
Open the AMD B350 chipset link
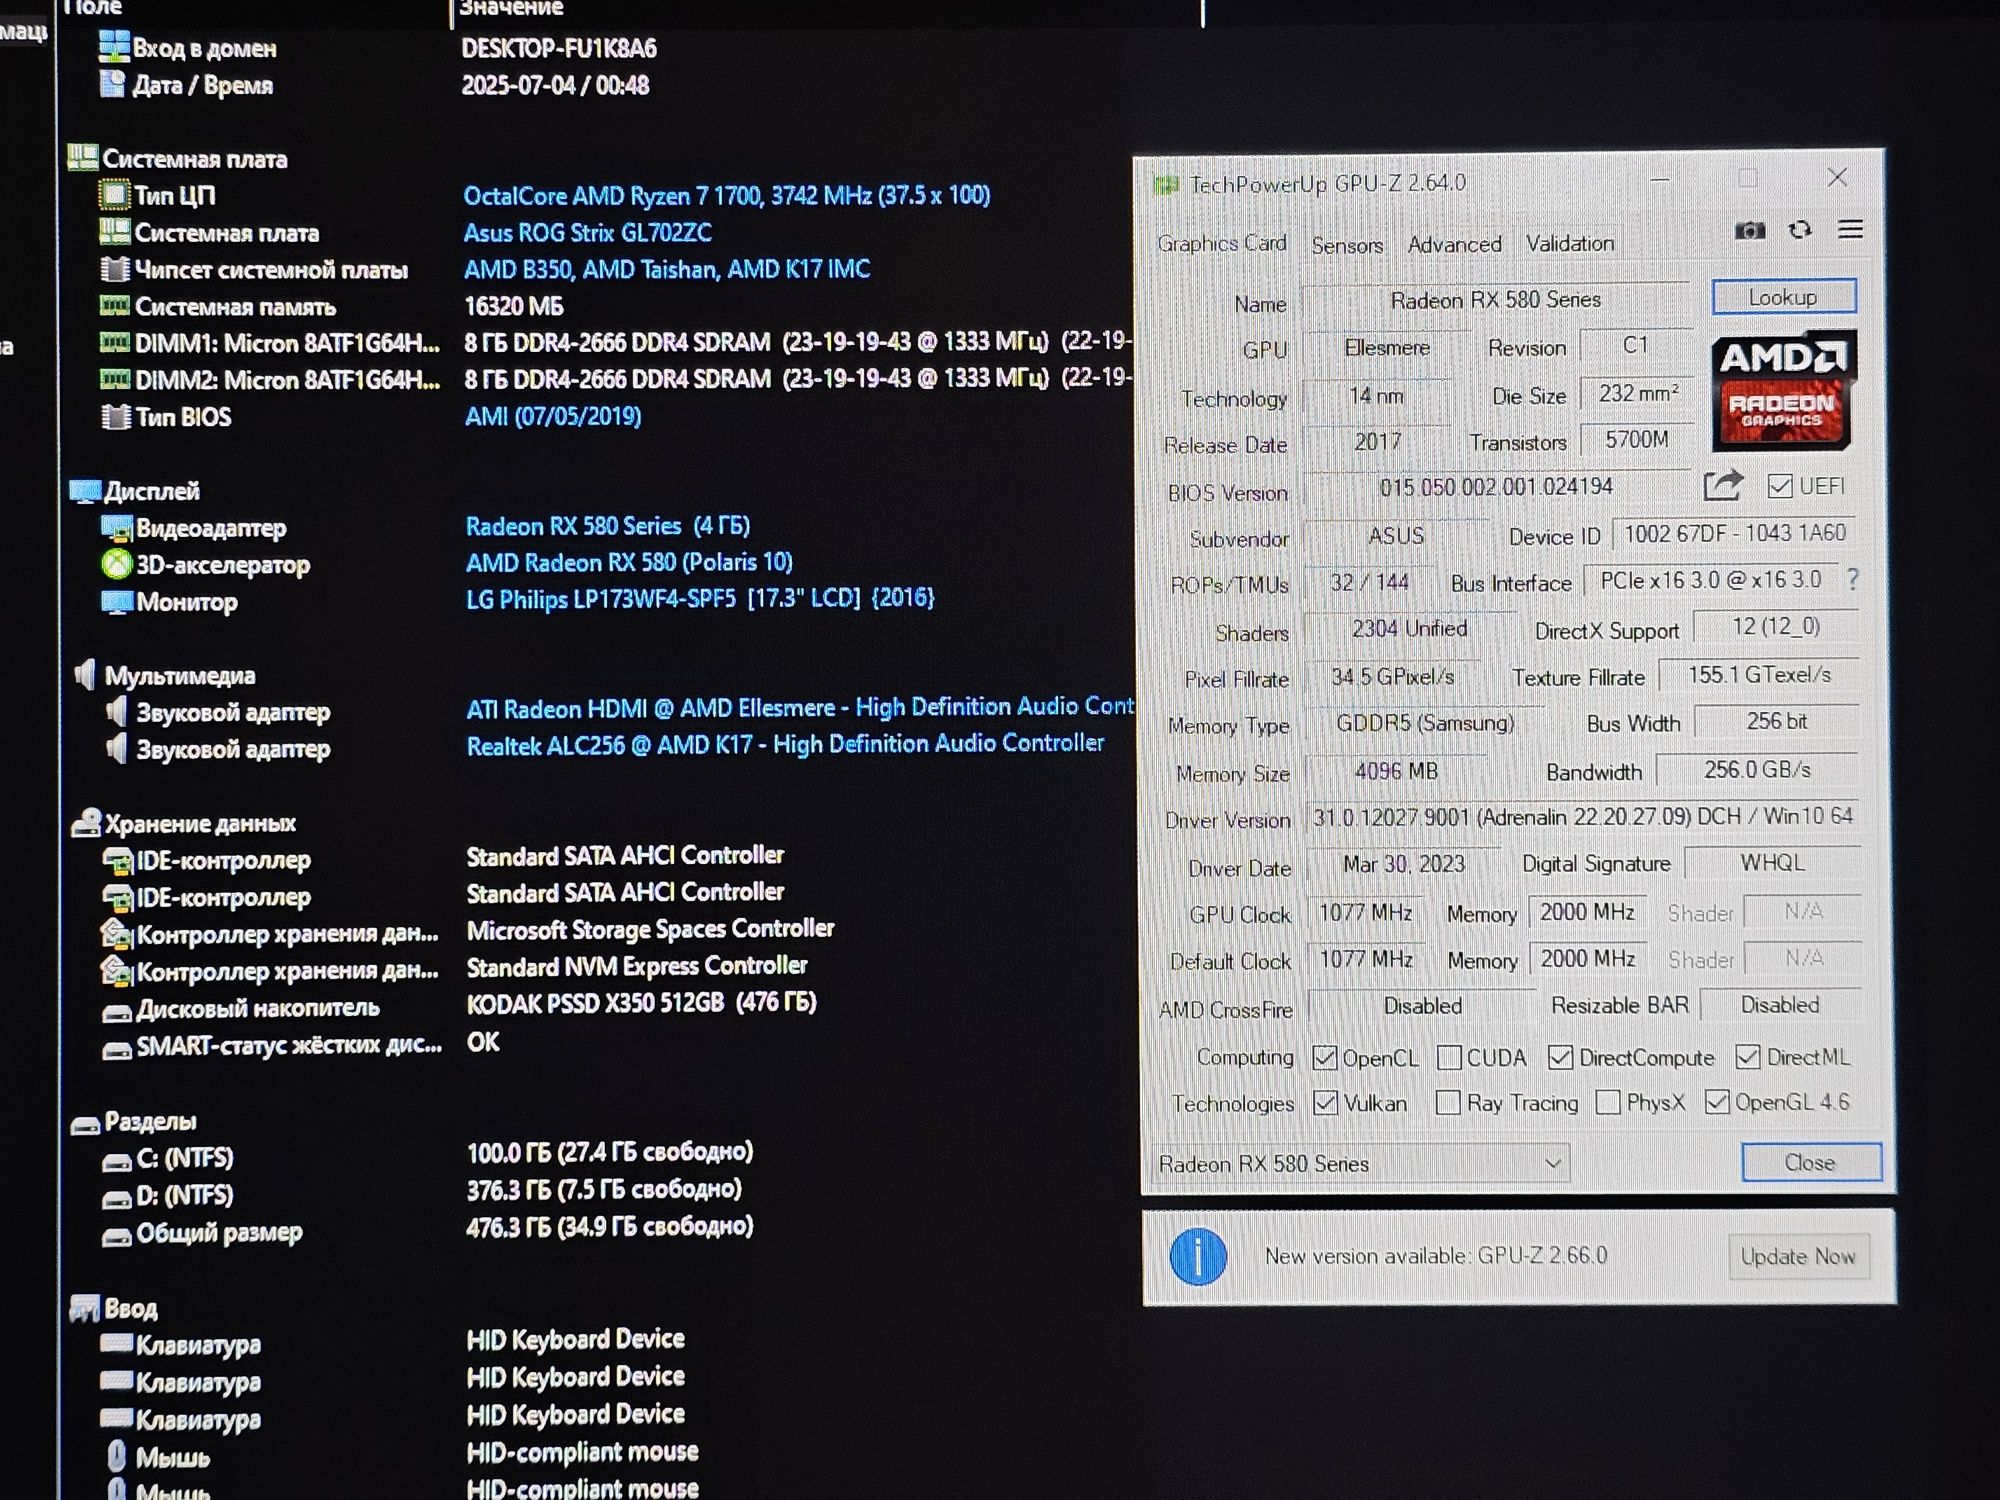coord(667,269)
